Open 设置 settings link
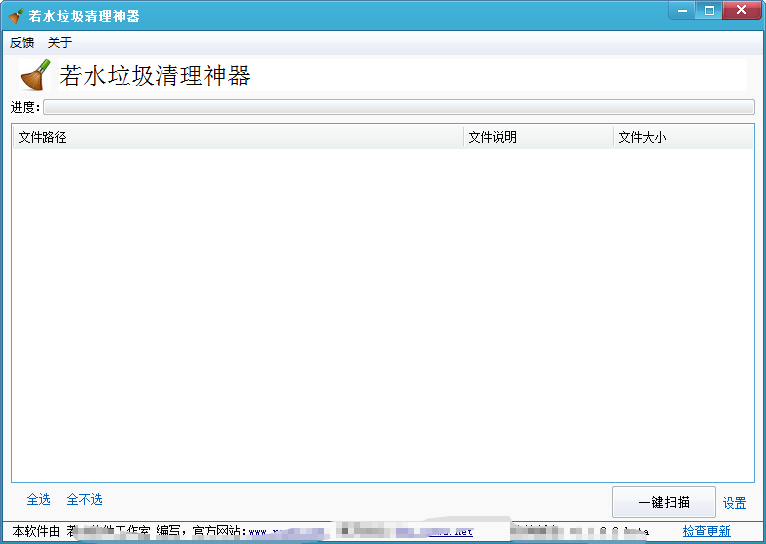Screen dimensions: 766x544 (x=734, y=503)
